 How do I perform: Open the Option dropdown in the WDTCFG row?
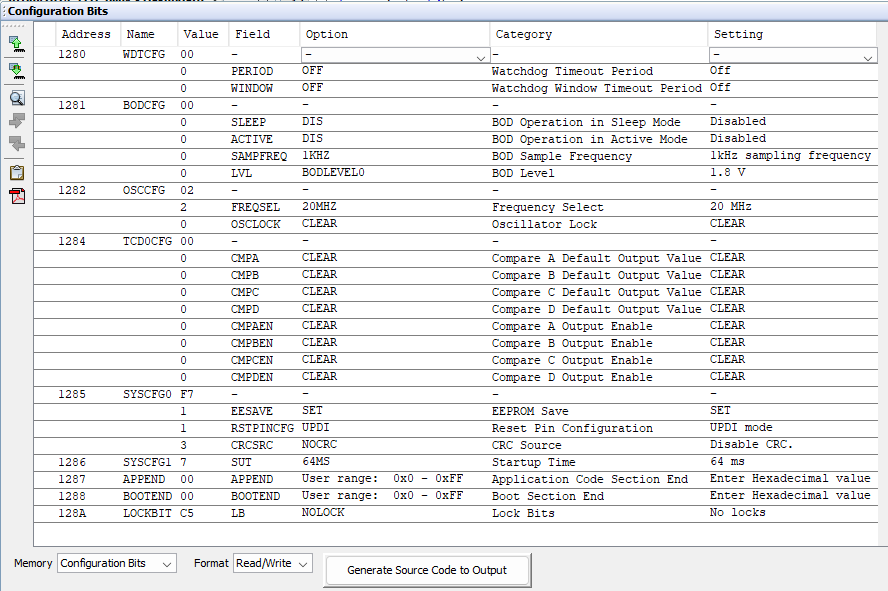tap(395, 55)
